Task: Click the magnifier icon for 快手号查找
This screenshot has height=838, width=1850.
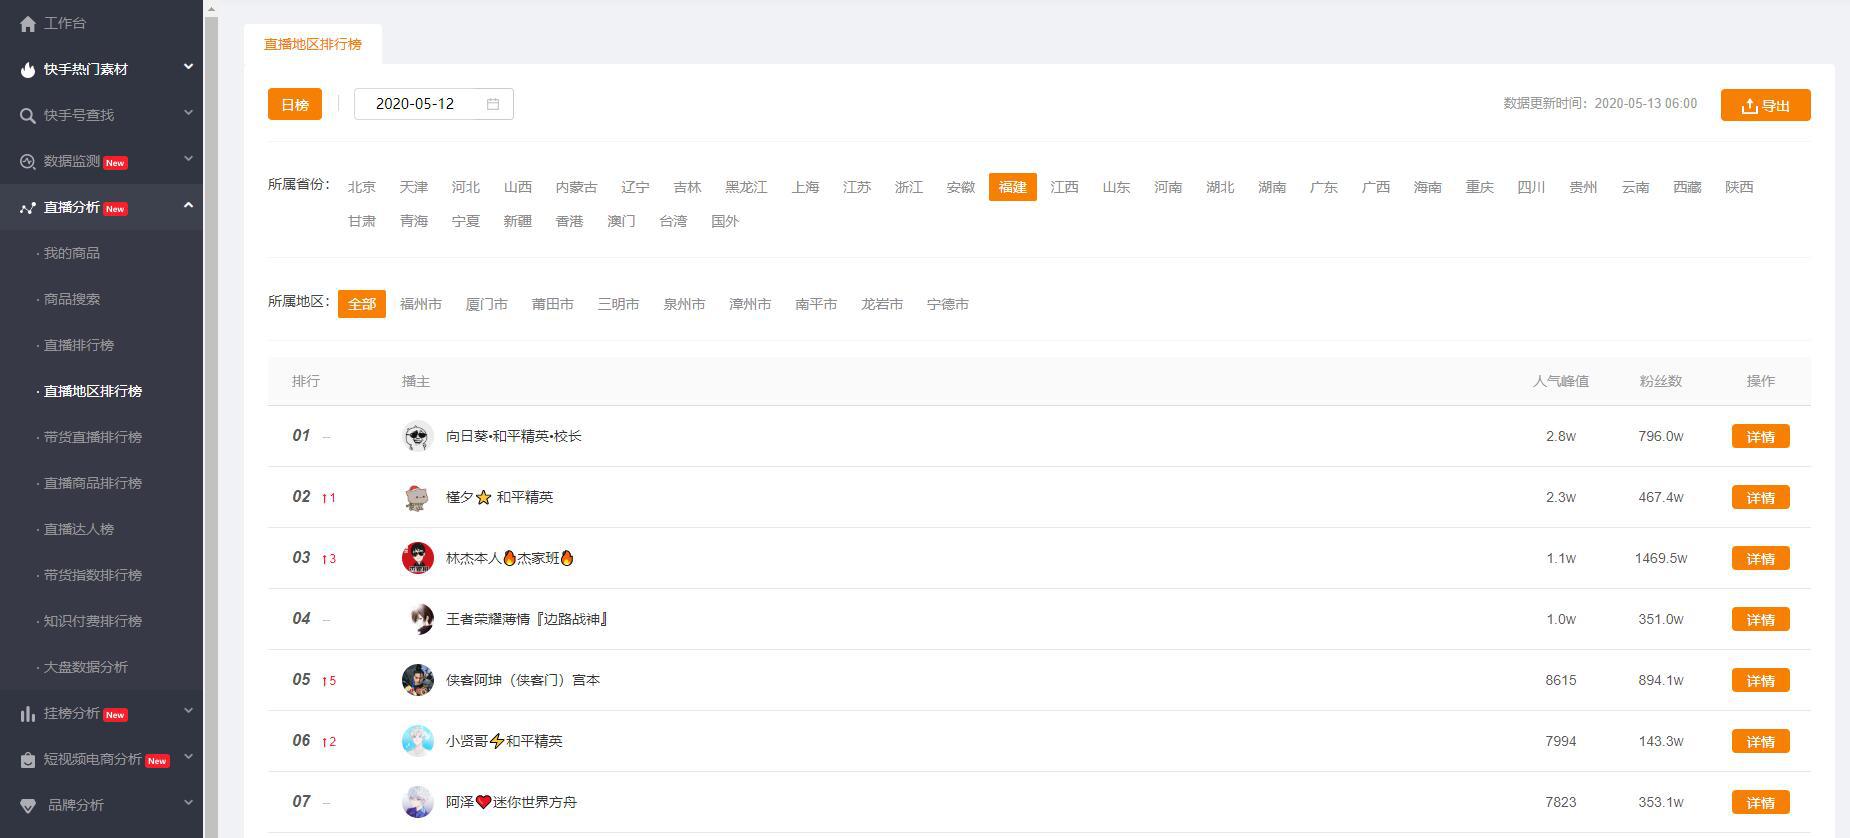Action: tap(27, 116)
